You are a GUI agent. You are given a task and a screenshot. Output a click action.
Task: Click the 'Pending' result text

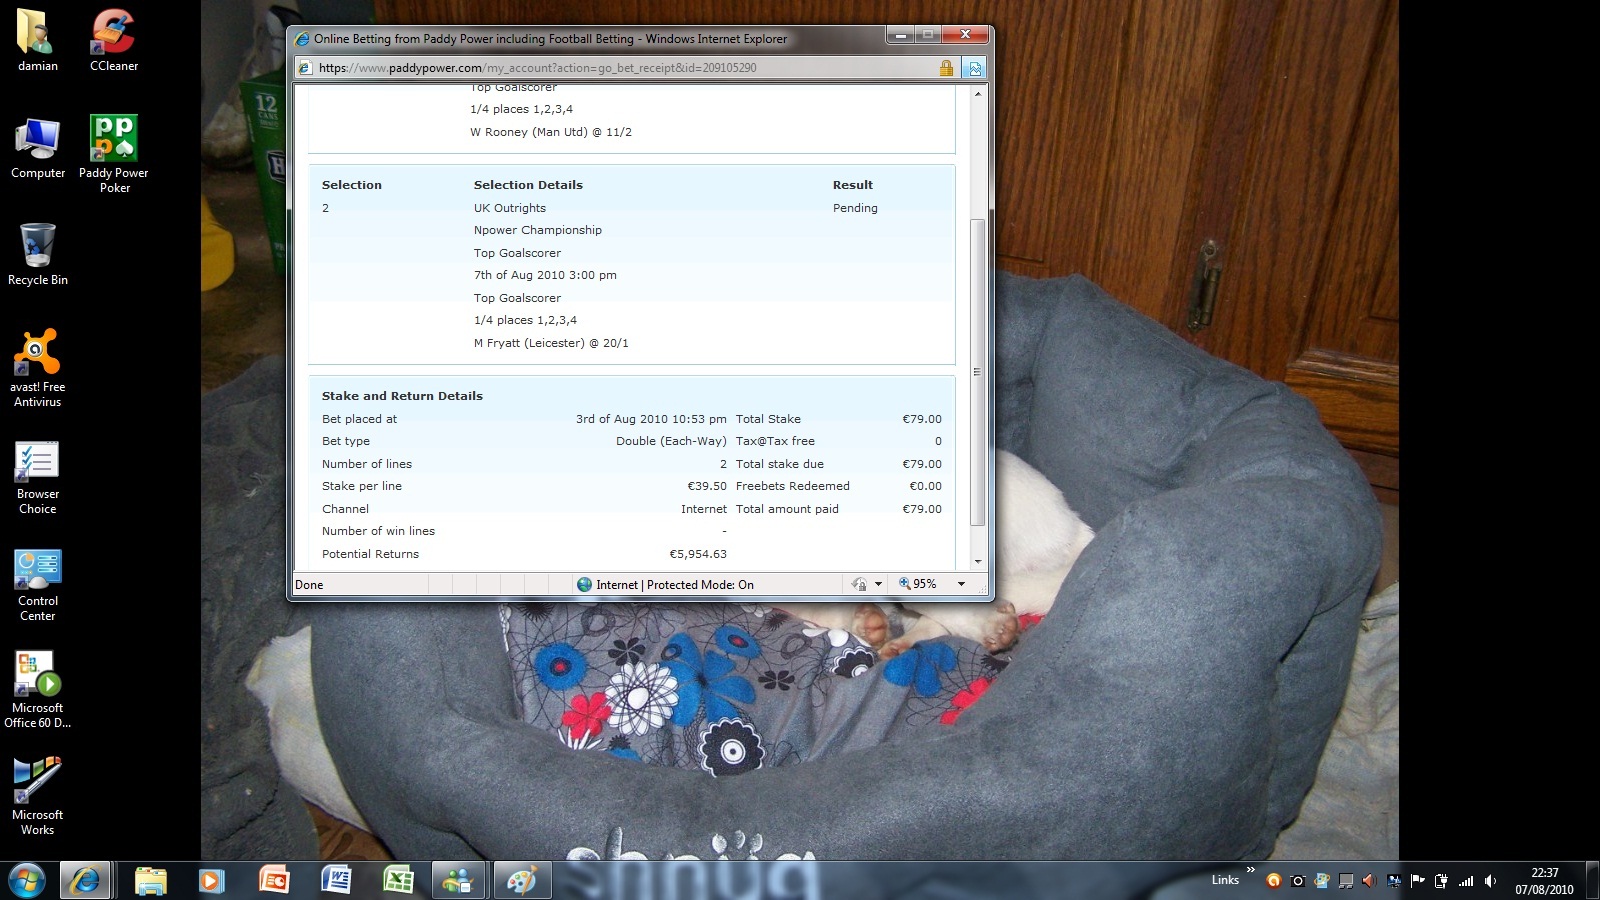[855, 208]
